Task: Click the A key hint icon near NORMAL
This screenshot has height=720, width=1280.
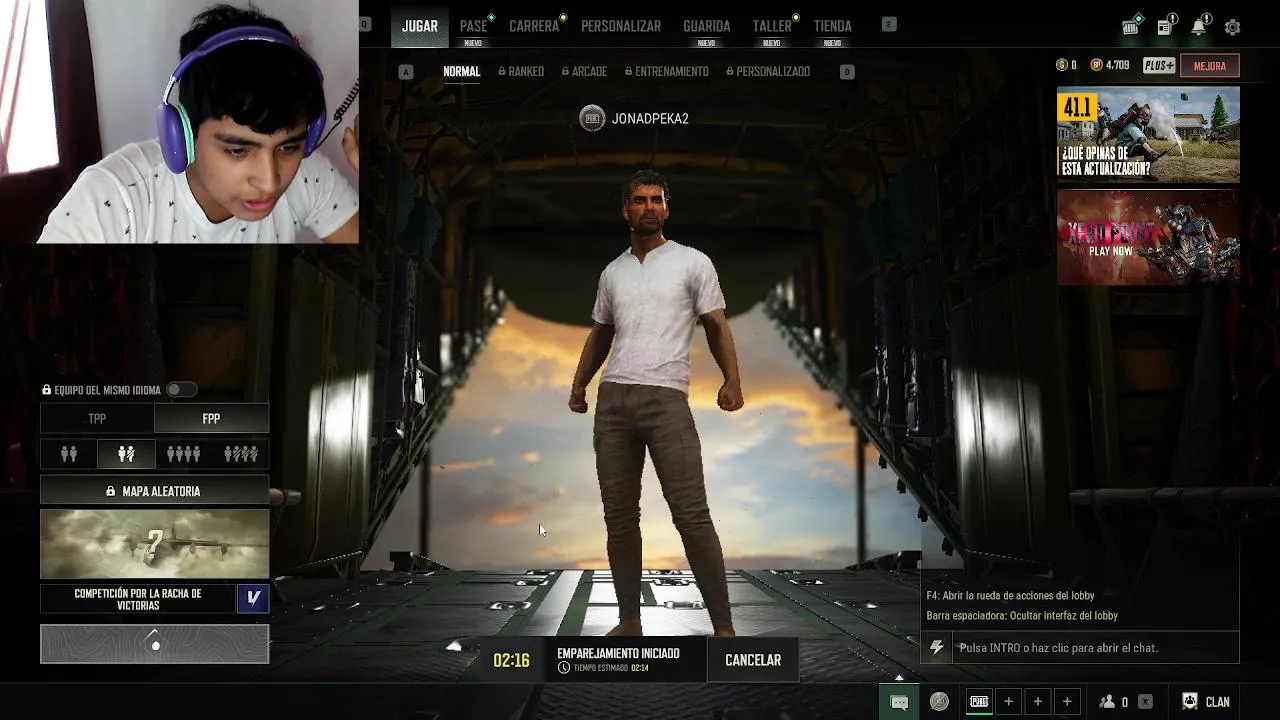Action: click(x=406, y=72)
